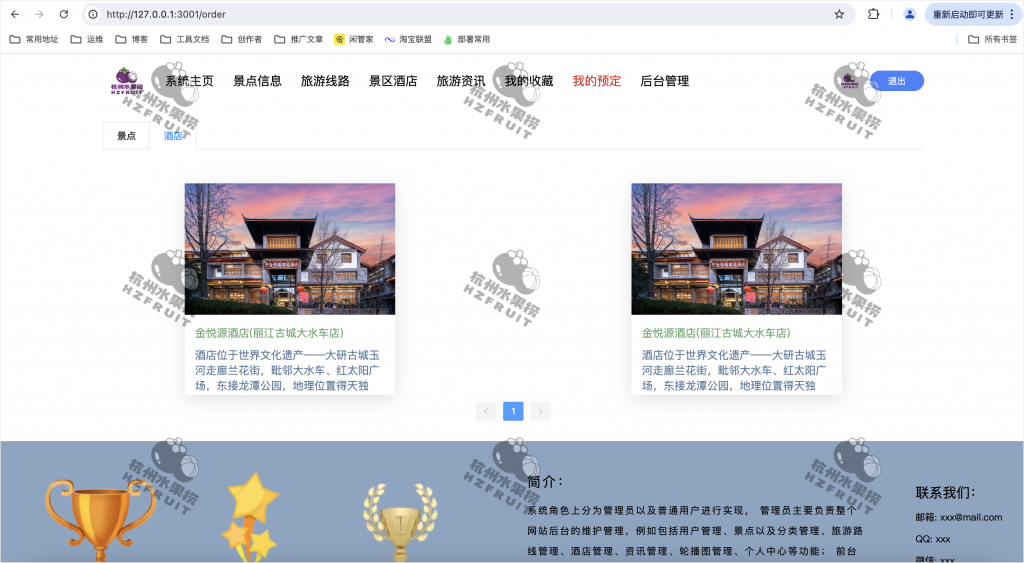Open the 创作者 bookmarks folder
This screenshot has height=563, width=1024.
pos(242,39)
